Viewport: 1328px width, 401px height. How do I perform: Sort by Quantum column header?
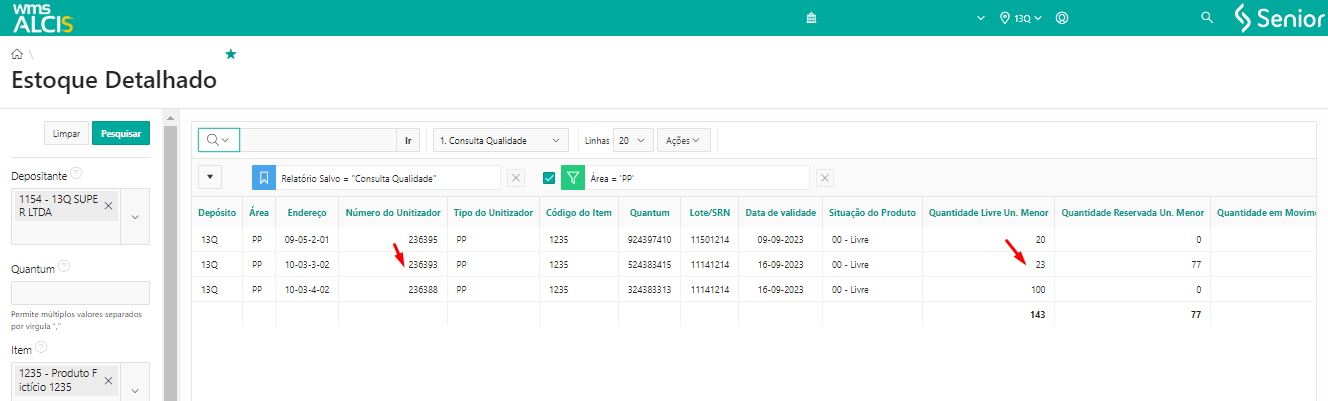649,213
